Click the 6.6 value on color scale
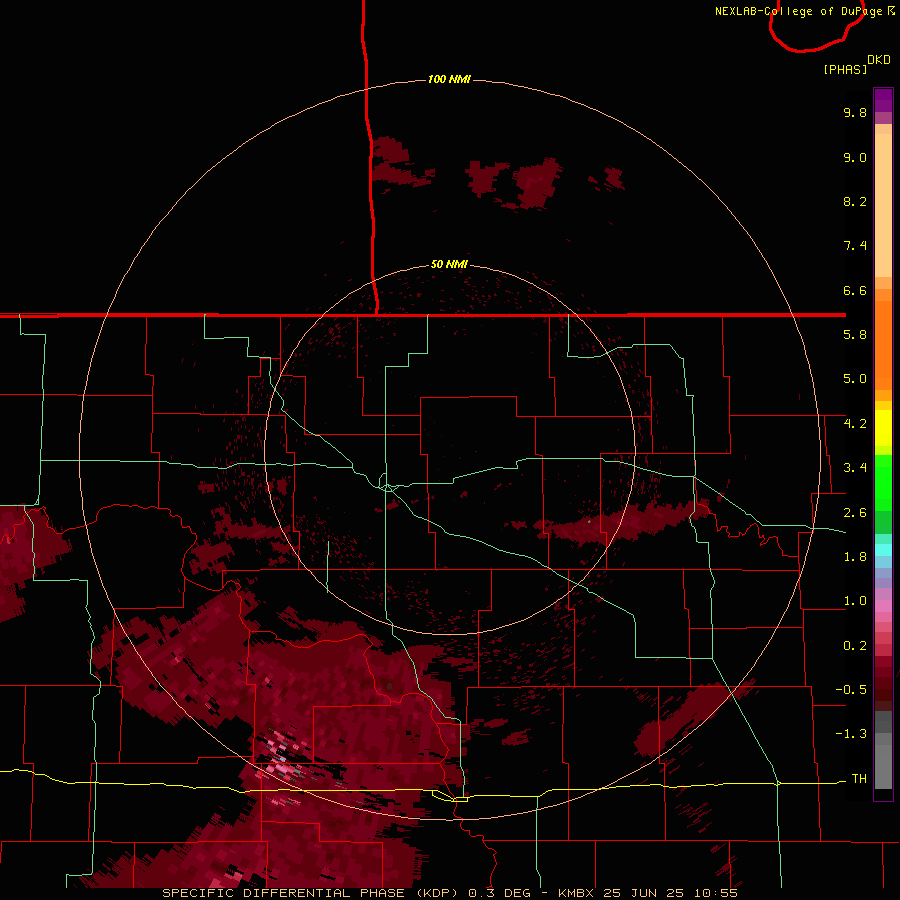900x900 pixels. pyautogui.click(x=855, y=290)
